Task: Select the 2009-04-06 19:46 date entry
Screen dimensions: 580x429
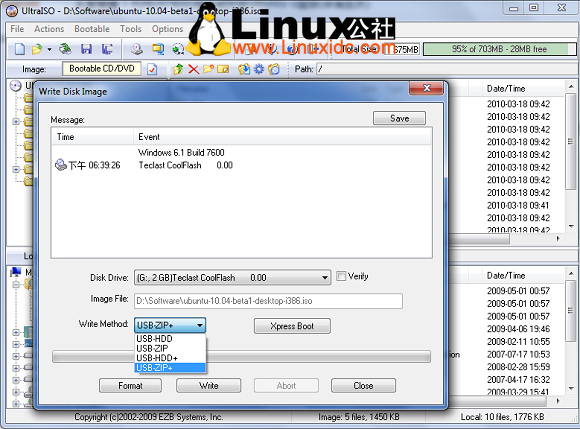Action: point(518,329)
